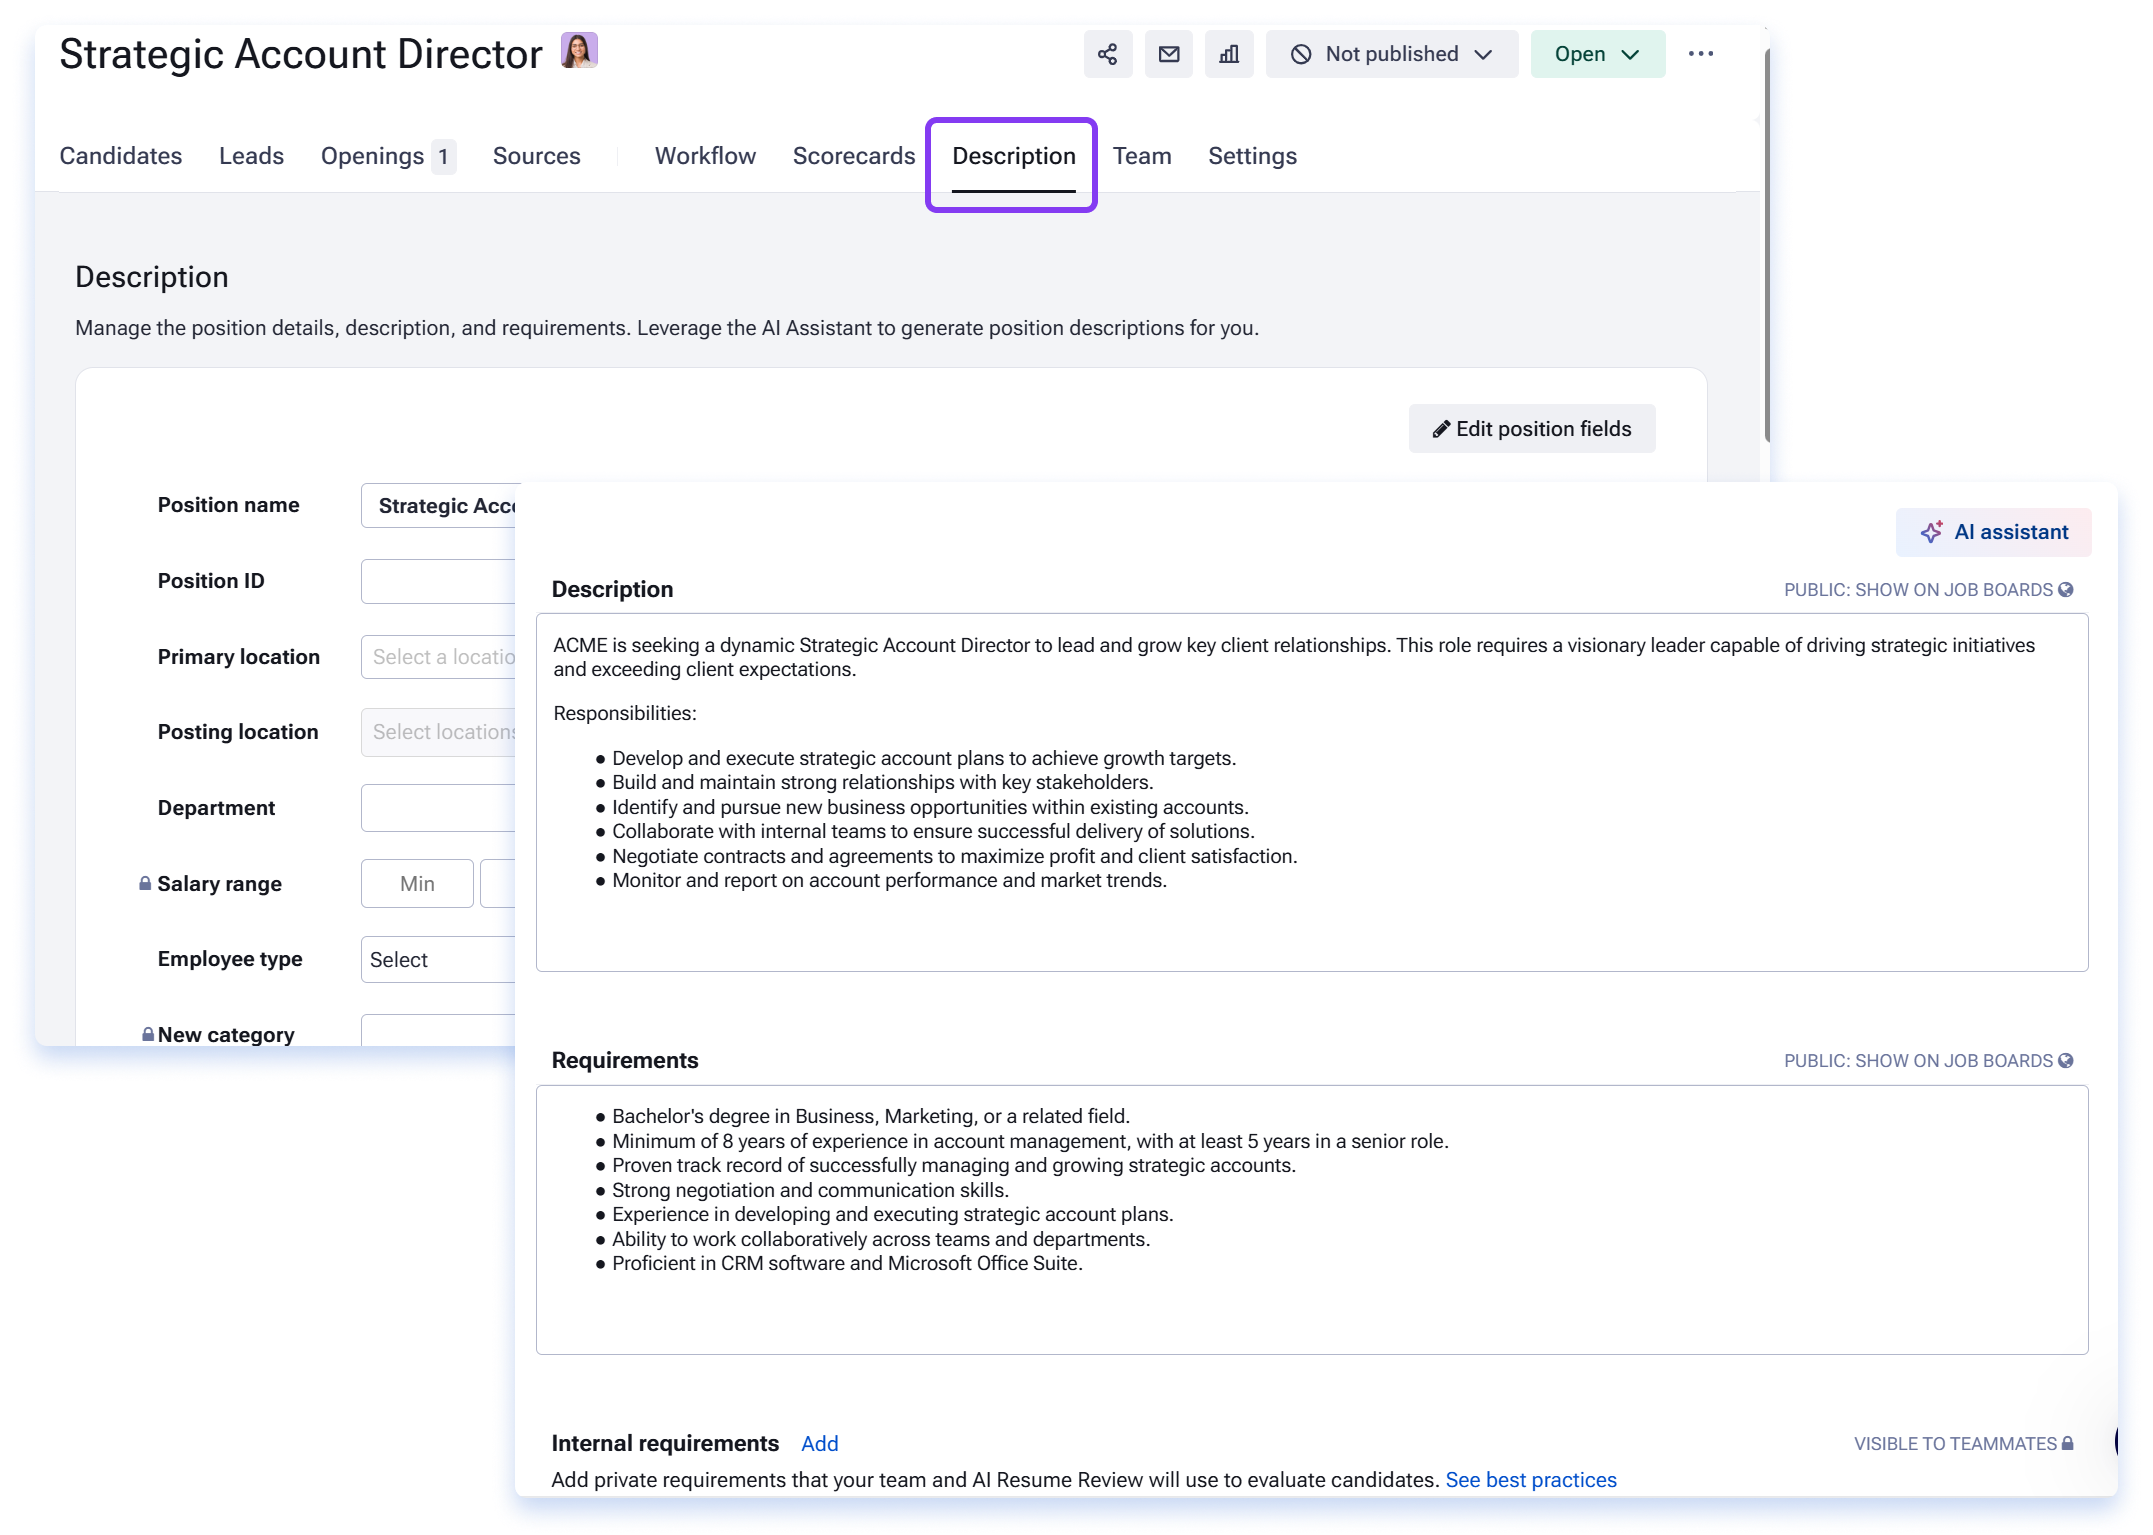Open the Workflow tab
This screenshot has width=2153, height=1535.
coord(705,156)
